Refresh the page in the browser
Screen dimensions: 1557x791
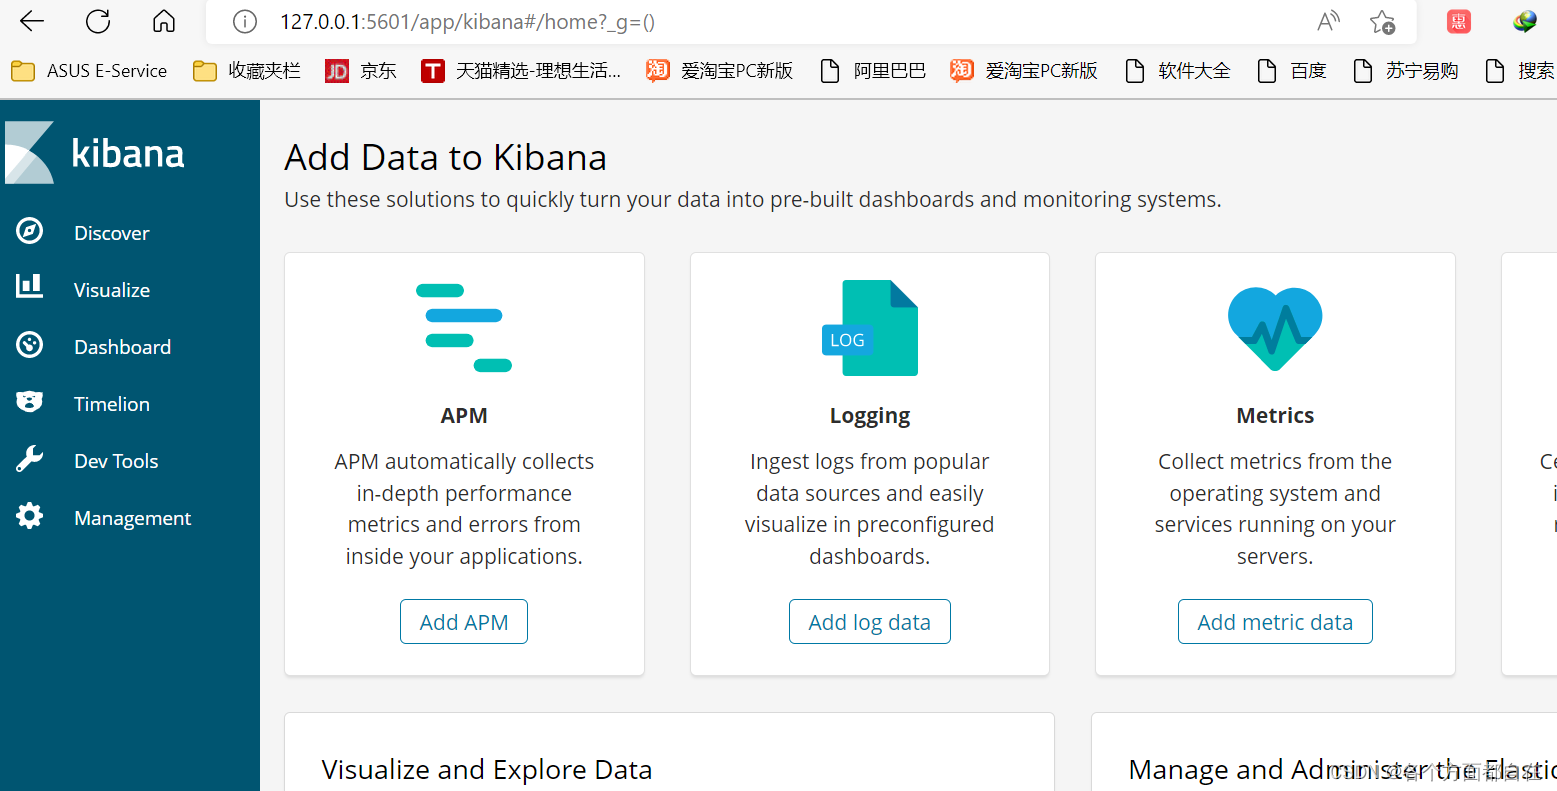pyautogui.click(x=98, y=22)
